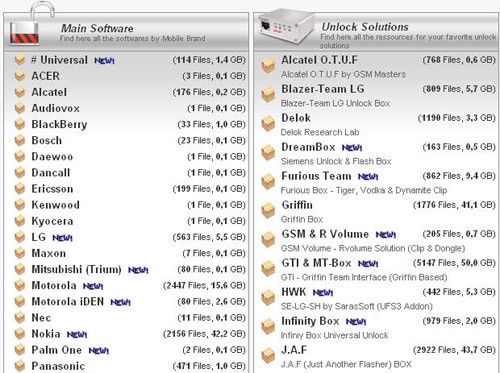This screenshot has width=500, height=373.
Task: Click the NEW! badge next to Nokia
Action: click(x=77, y=334)
